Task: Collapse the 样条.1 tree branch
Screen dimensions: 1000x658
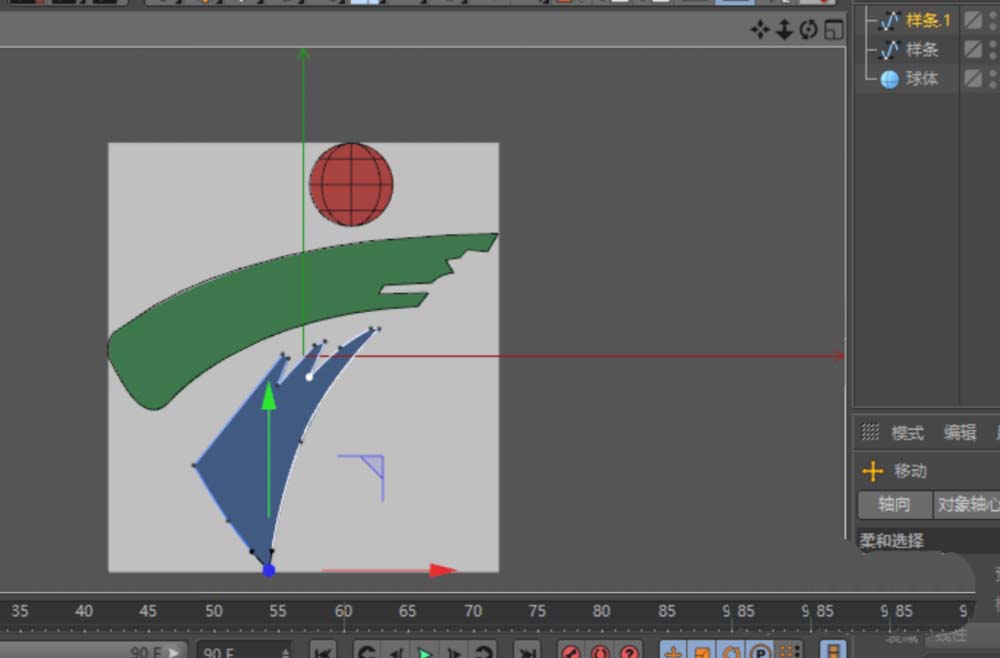Action: point(868,20)
